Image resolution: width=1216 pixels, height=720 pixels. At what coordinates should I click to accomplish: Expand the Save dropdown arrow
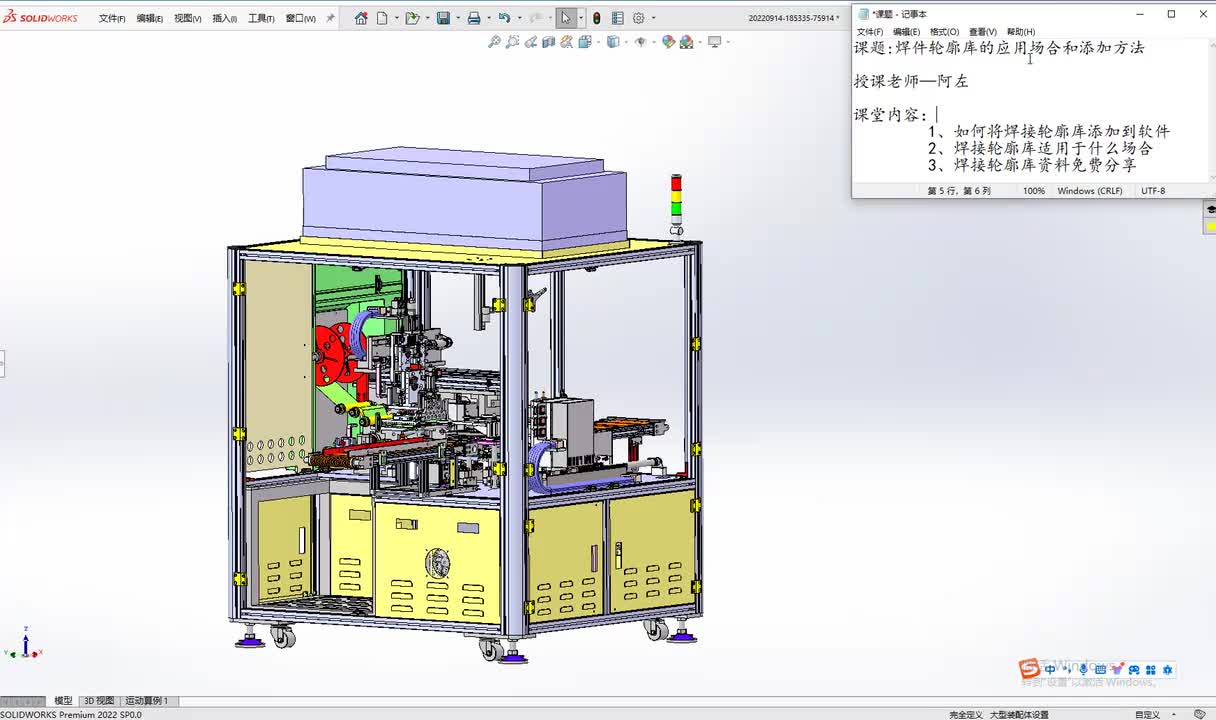coord(457,18)
